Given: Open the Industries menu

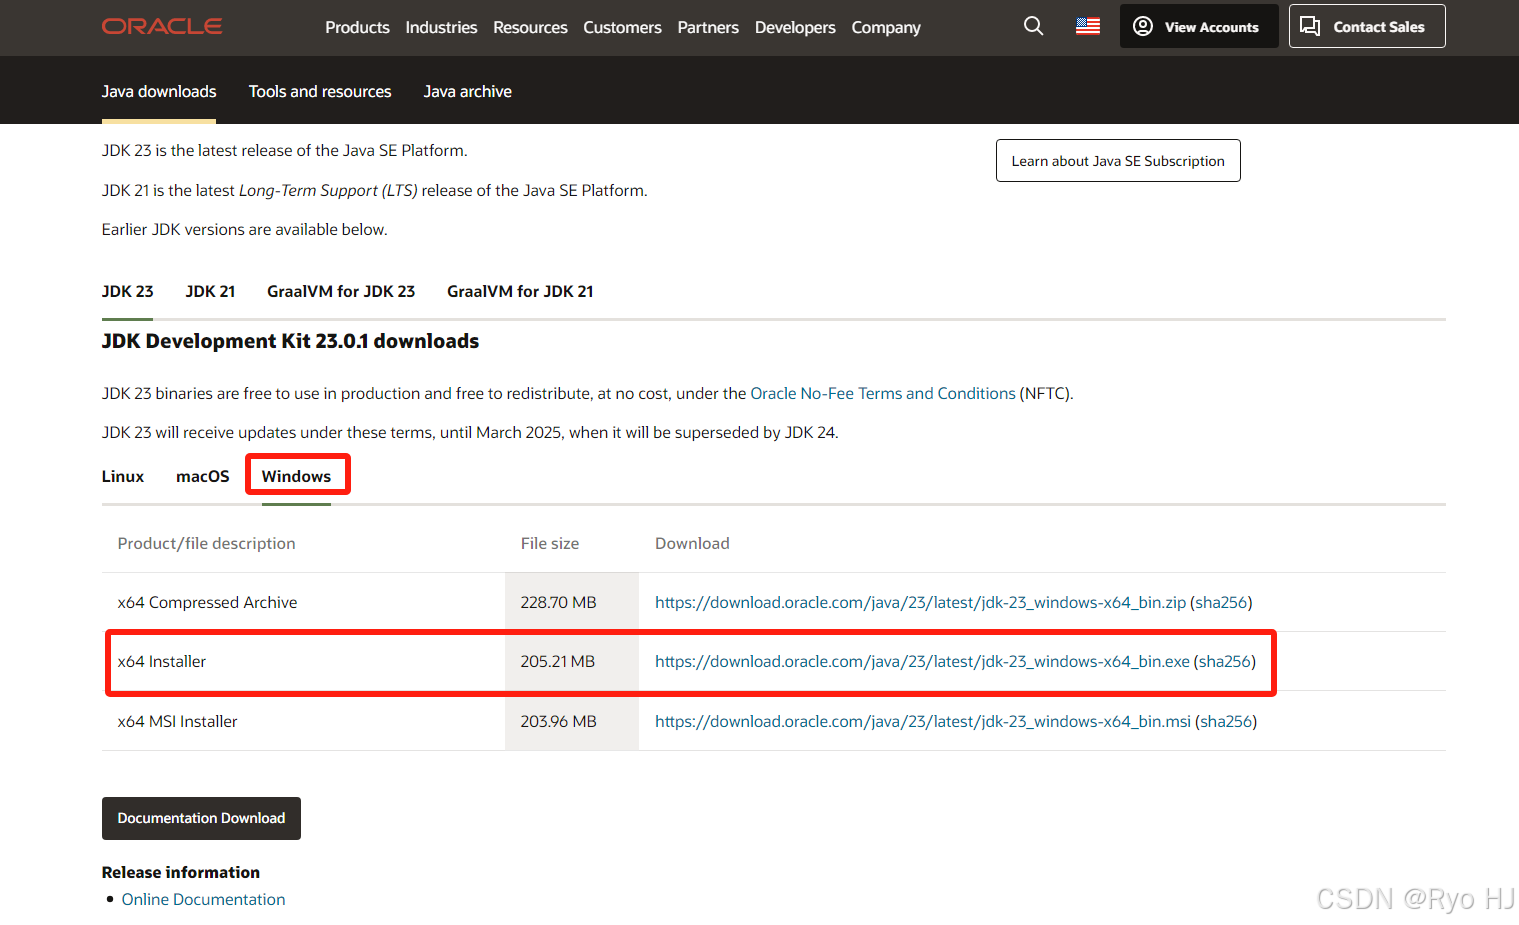Looking at the screenshot, I should (441, 27).
